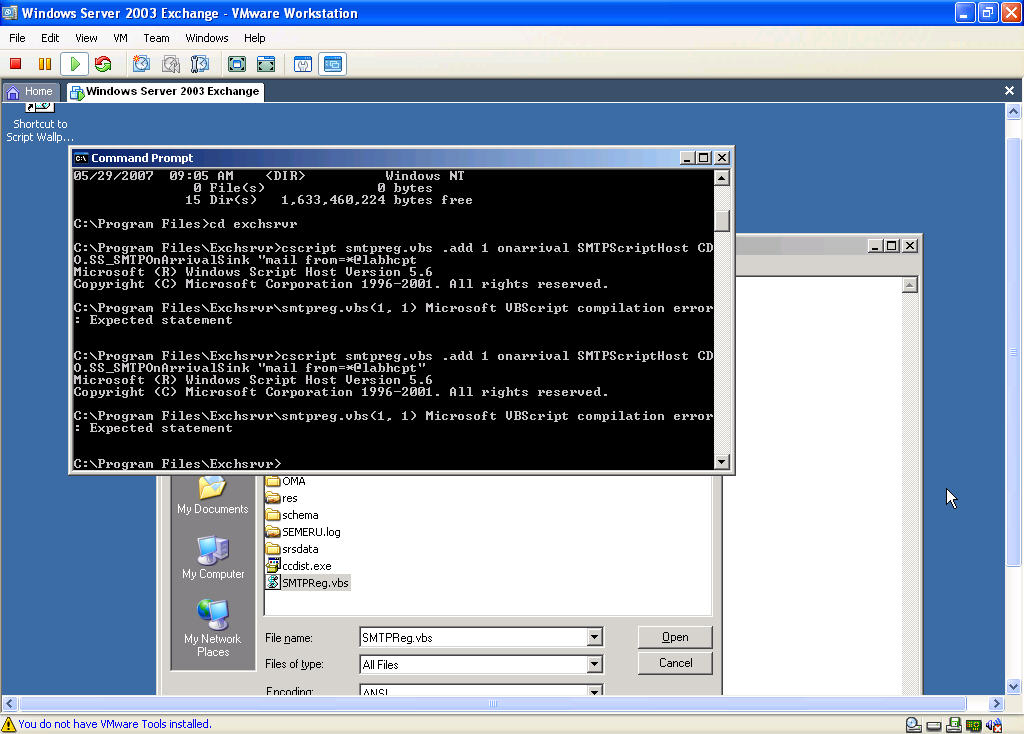Click the yellow VMware Tools warning icon
The width and height of the screenshot is (1024, 734).
point(8,724)
